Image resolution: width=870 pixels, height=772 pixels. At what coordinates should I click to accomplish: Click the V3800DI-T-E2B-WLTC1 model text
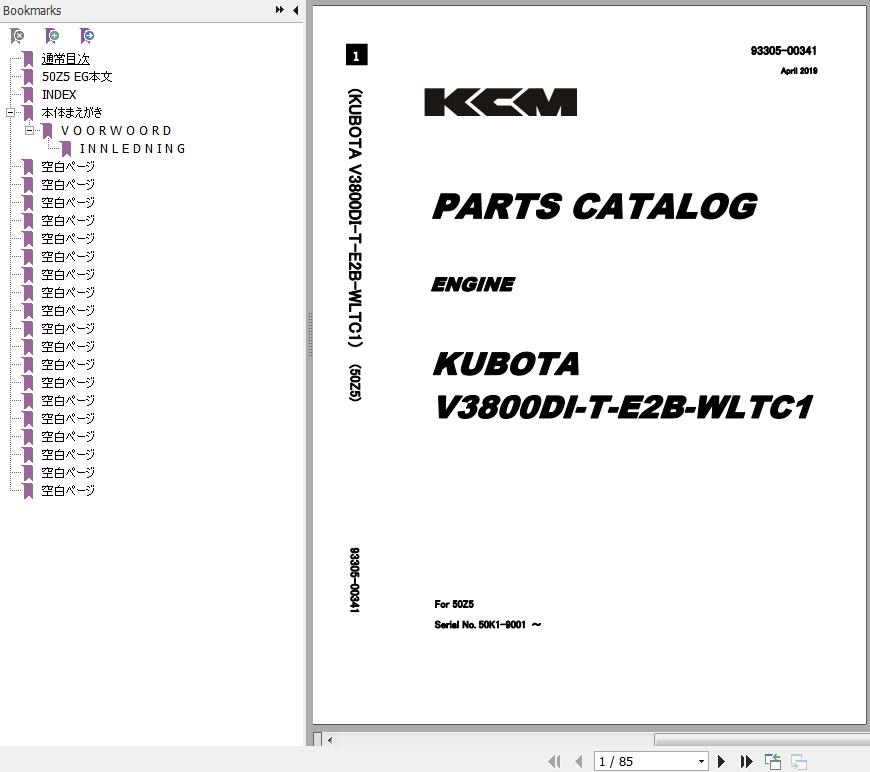coord(624,407)
